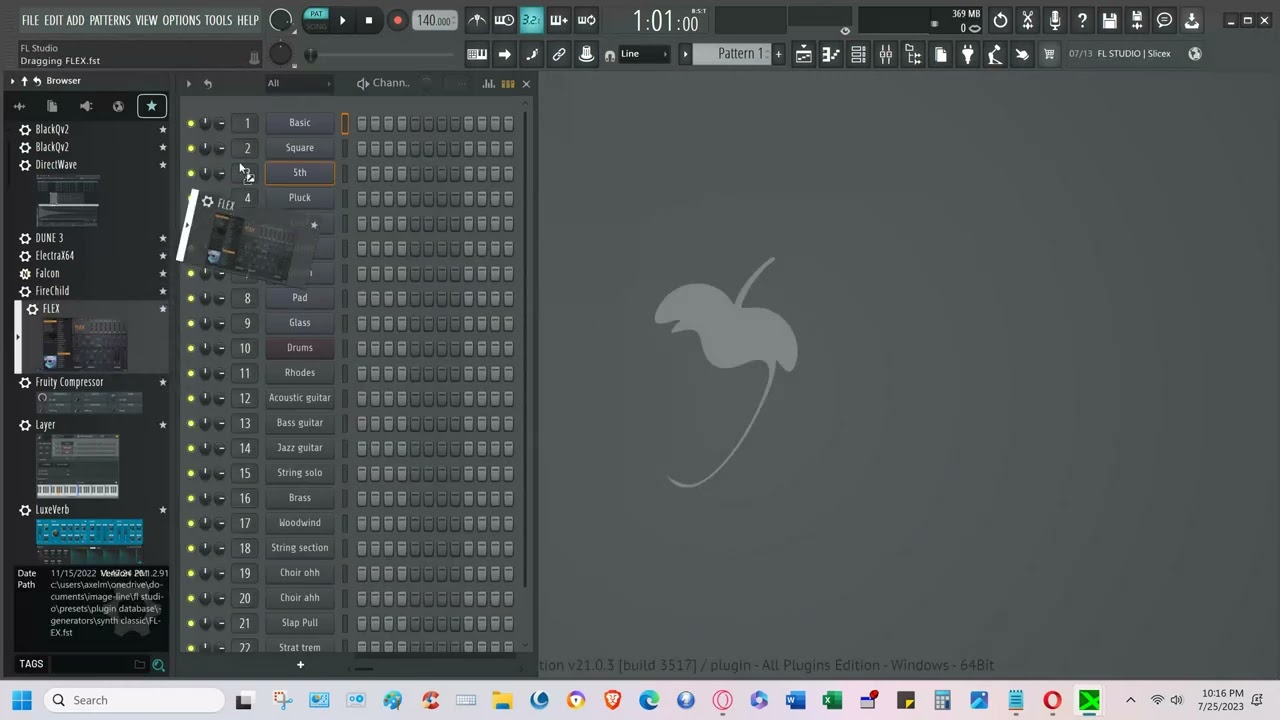1280x720 pixels.
Task: Click the Fruity Compressor thumbnail
Action: pos(89,401)
